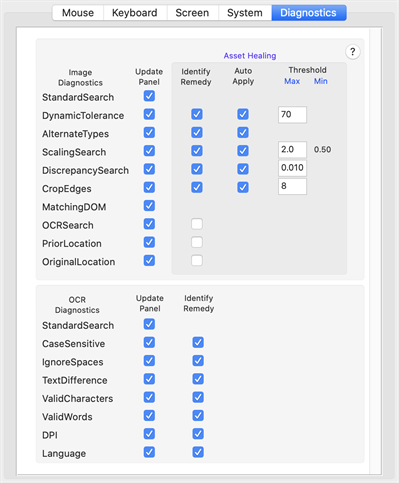Click the OCR Diagnostics heading
This screenshot has height=483, width=399.
[77, 305]
